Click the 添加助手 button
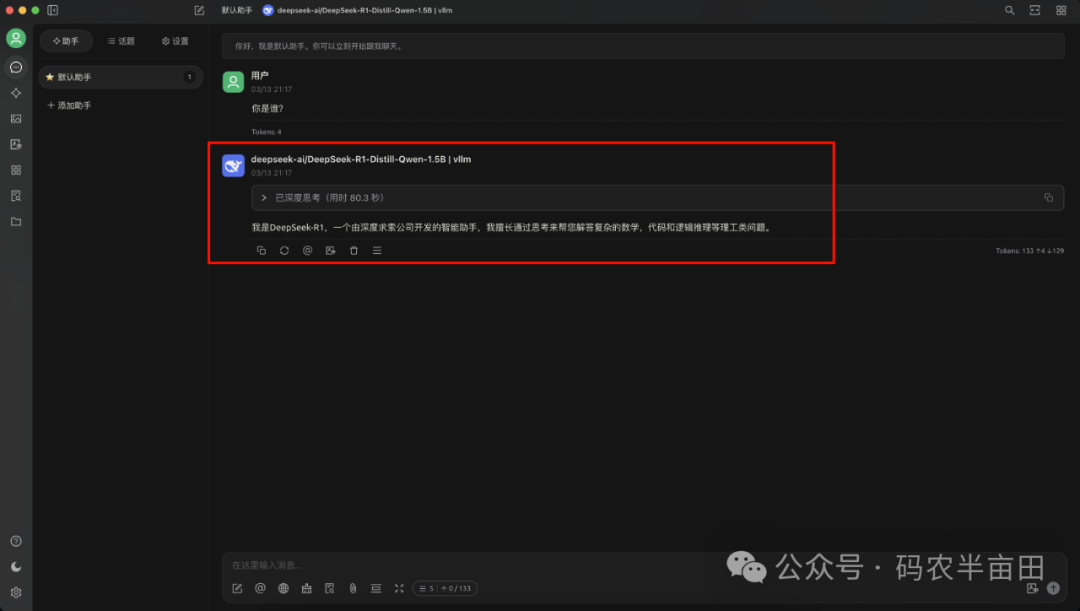The width and height of the screenshot is (1080, 611). [69, 105]
